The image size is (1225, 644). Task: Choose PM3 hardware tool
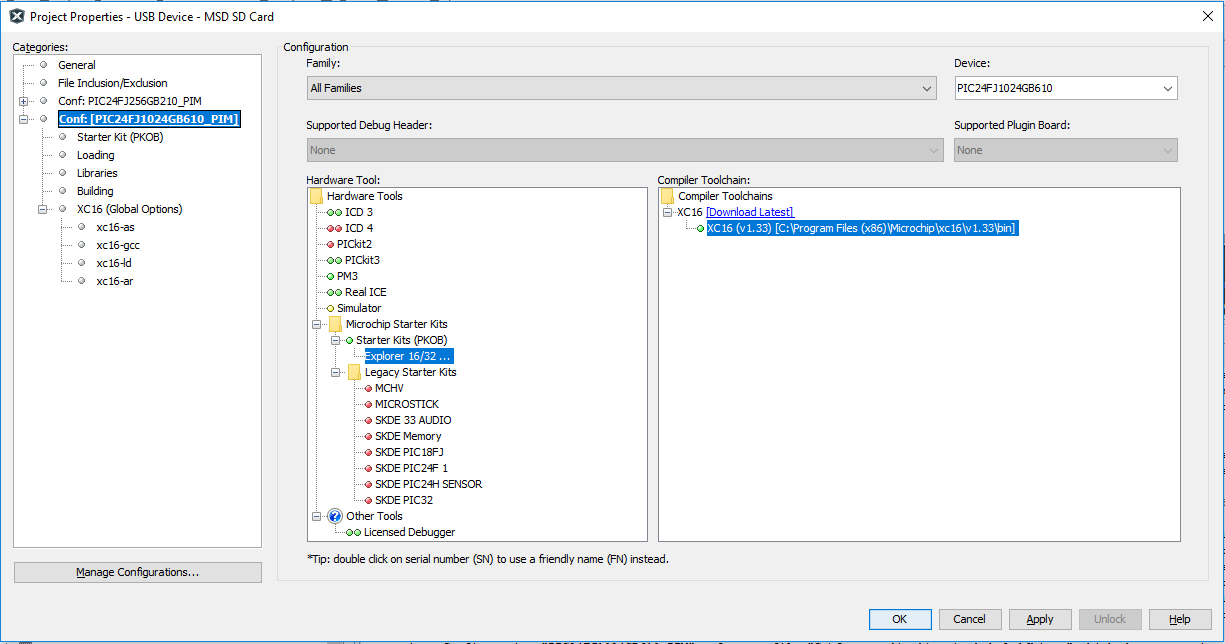347,276
